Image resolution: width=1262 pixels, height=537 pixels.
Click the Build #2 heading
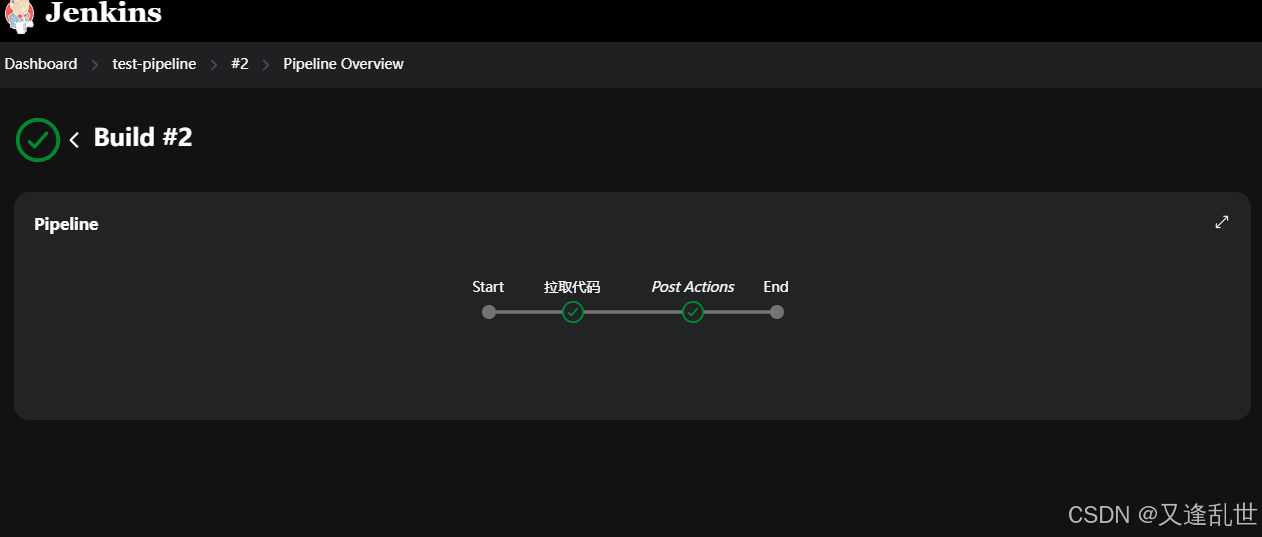(143, 137)
